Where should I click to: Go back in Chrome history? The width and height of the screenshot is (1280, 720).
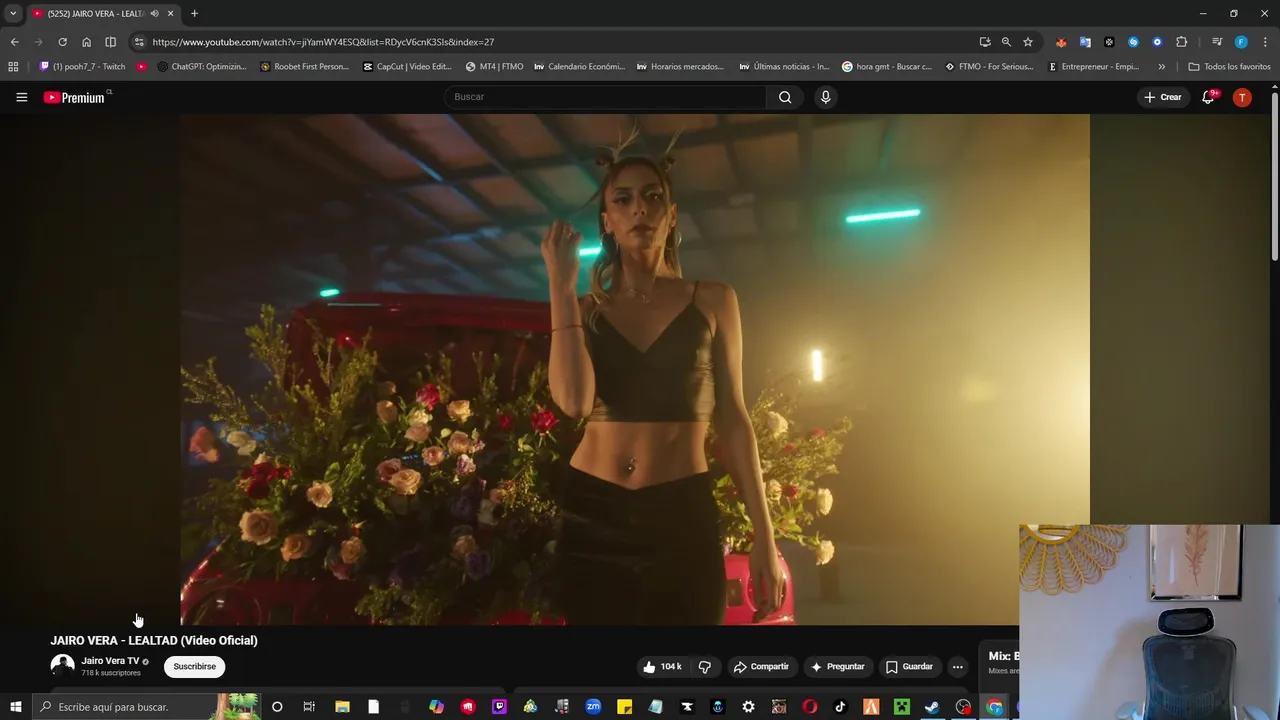[14, 42]
